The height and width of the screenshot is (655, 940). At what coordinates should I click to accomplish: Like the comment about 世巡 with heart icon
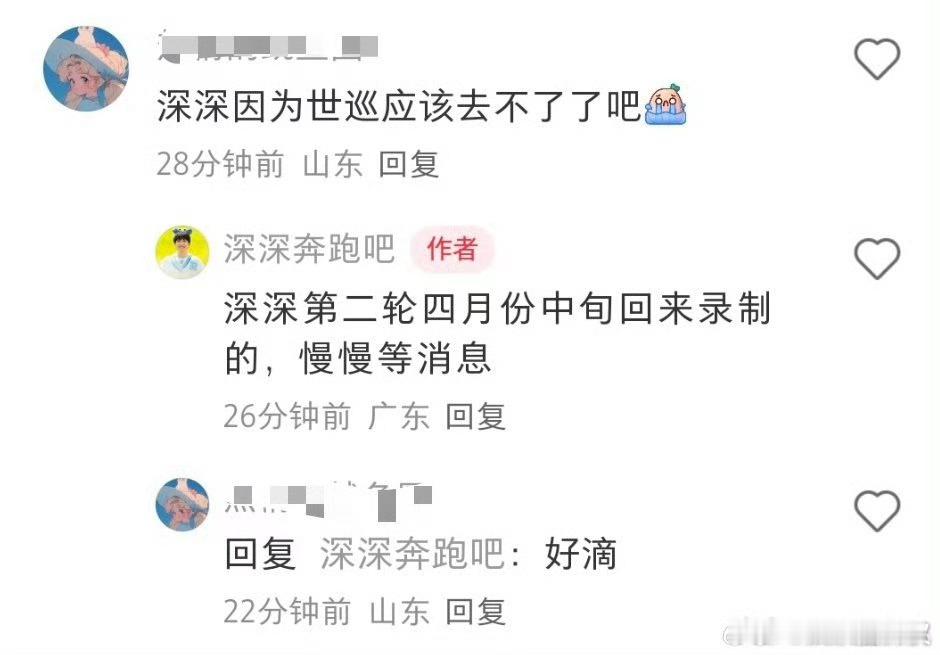876,59
